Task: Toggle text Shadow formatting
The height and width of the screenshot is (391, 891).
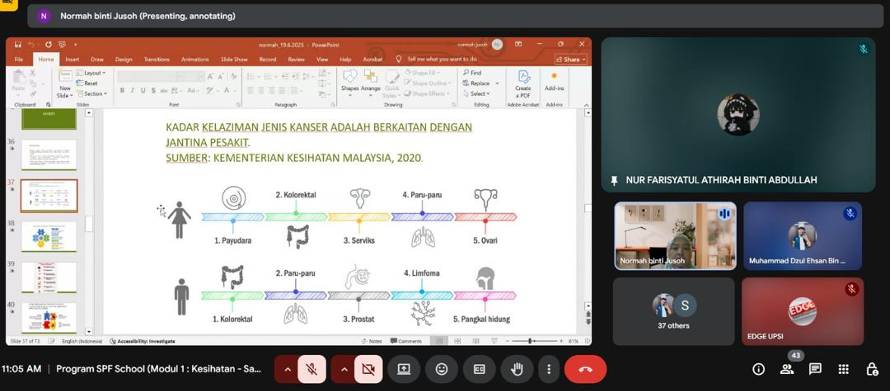Action: coord(153,91)
